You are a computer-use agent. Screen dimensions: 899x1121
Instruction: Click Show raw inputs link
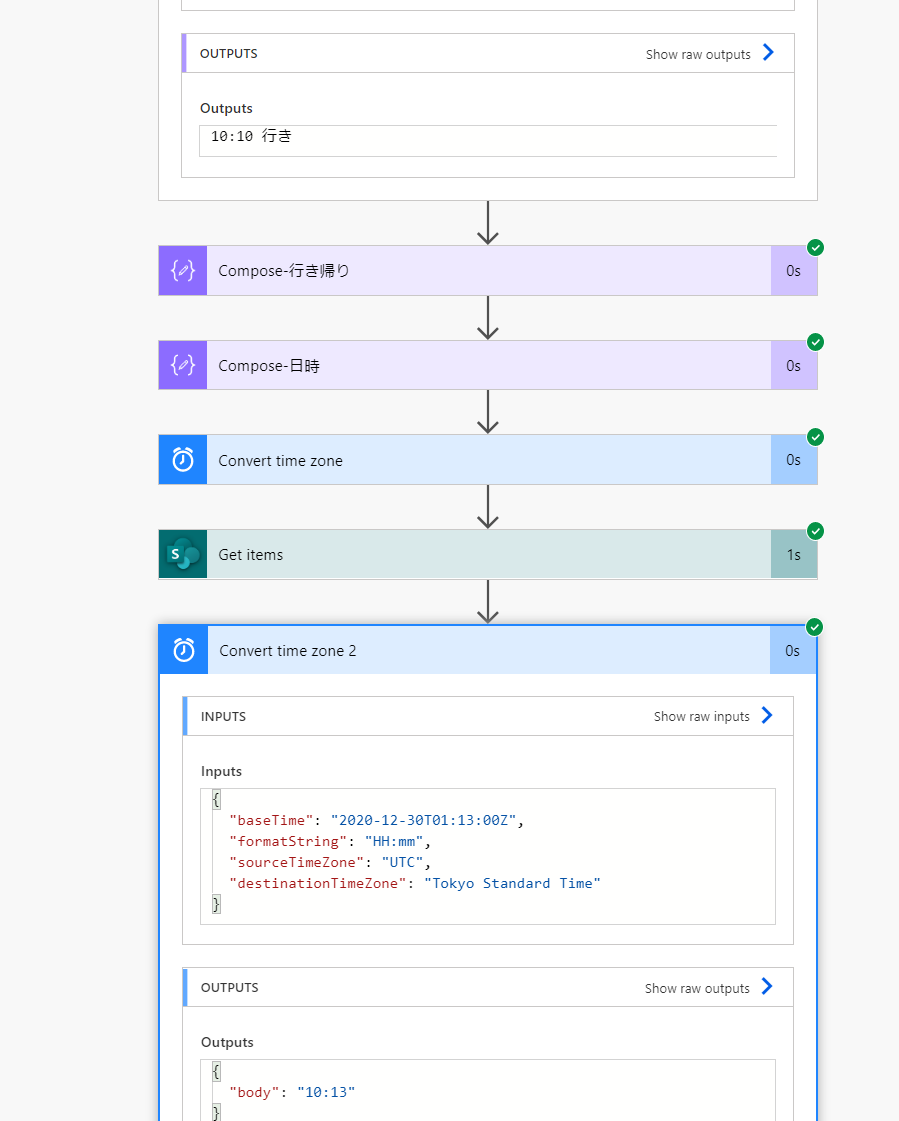(702, 716)
